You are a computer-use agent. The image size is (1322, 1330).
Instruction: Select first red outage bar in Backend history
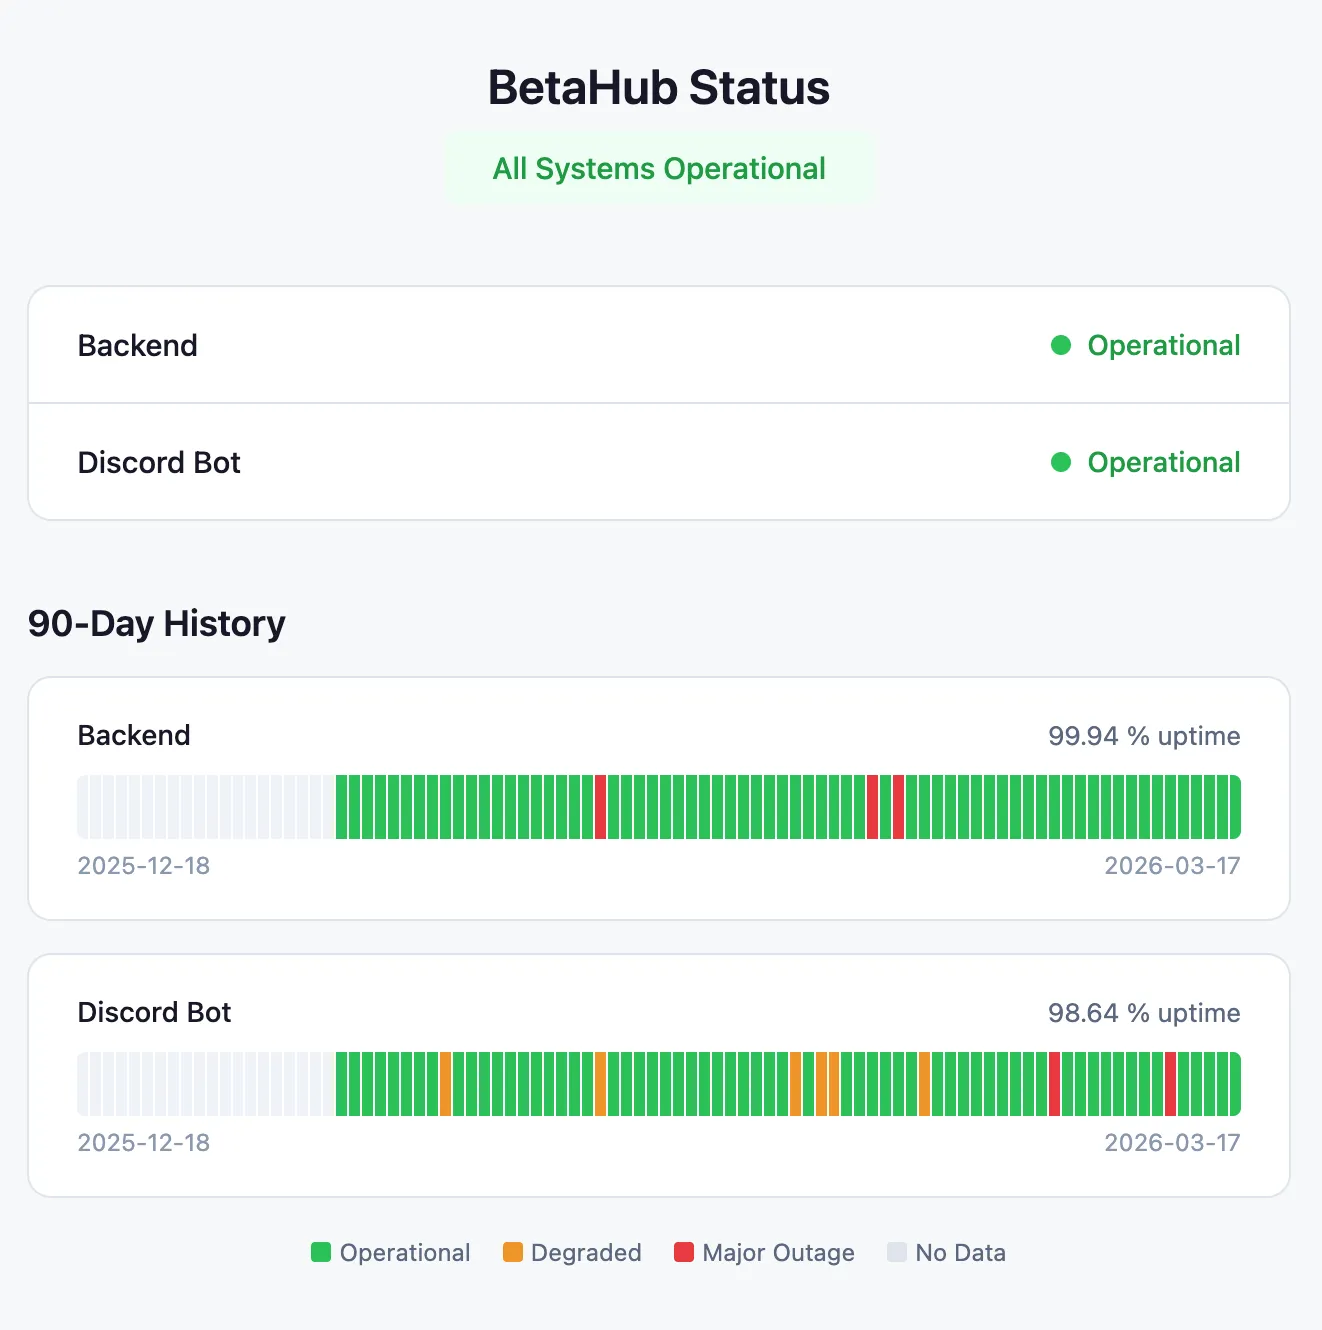point(601,807)
